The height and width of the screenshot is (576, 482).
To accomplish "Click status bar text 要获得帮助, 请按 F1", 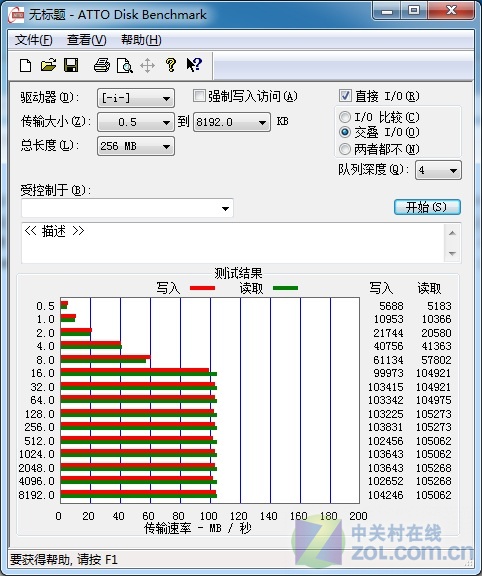I will point(64,560).
